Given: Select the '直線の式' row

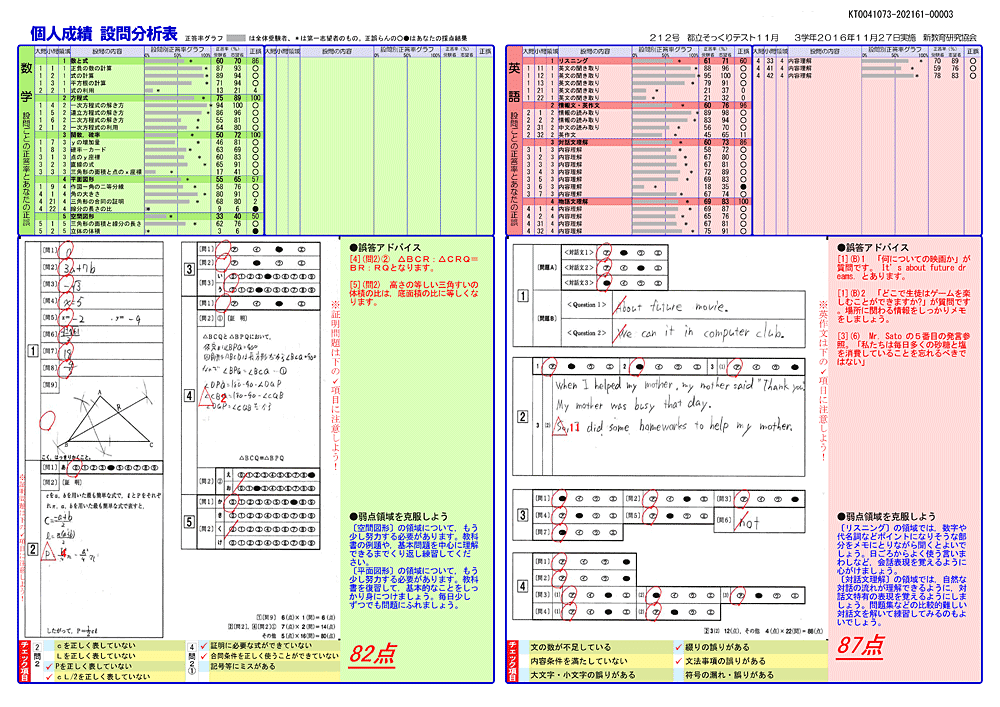Looking at the screenshot, I should [x=149, y=164].
